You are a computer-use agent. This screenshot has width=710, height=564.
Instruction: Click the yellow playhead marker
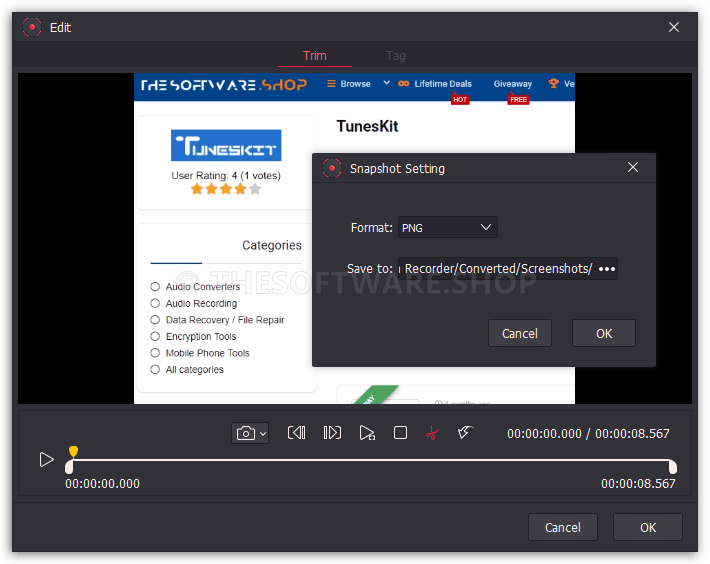[73, 451]
